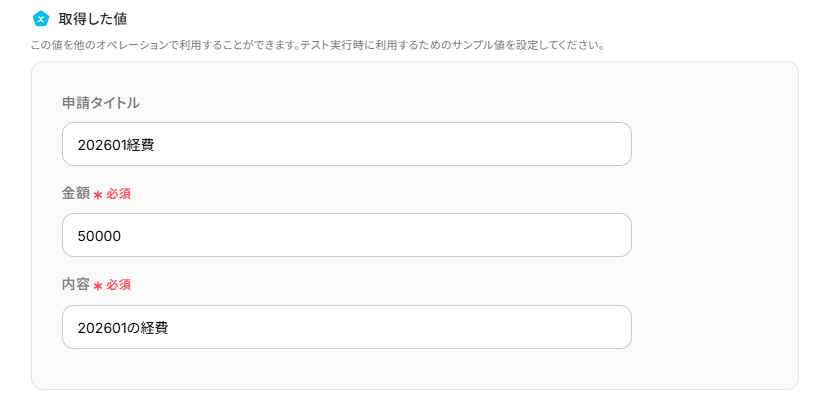Click the 取得した値 heading

(93, 18)
